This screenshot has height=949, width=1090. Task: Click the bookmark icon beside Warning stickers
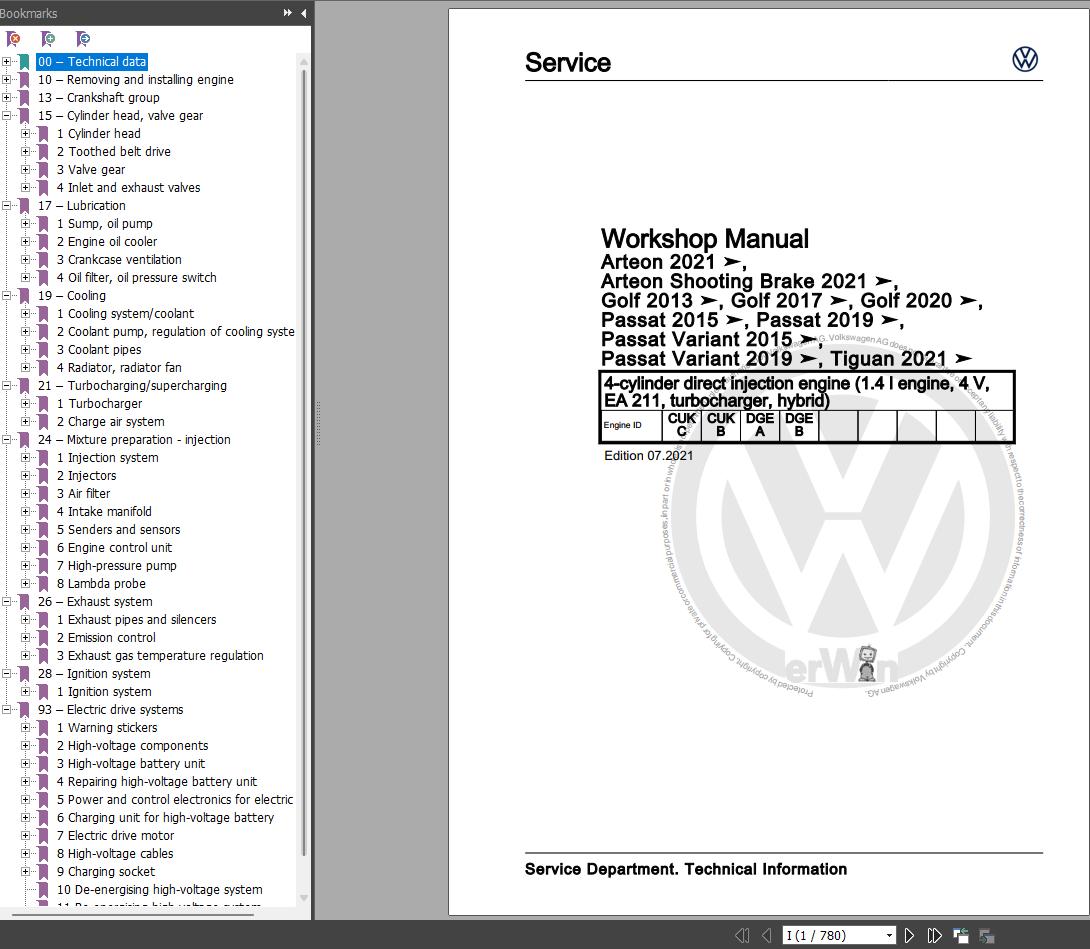[x=43, y=728]
